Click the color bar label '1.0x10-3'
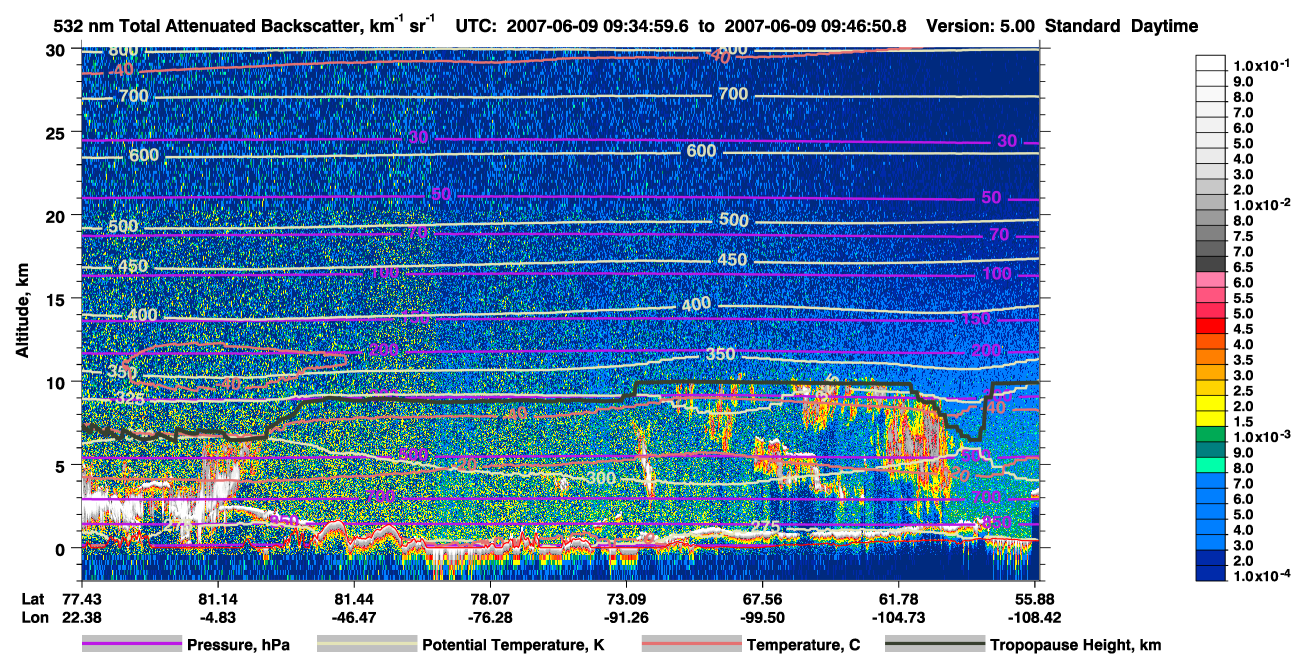This screenshot has height=667, width=1300. [x=1263, y=437]
